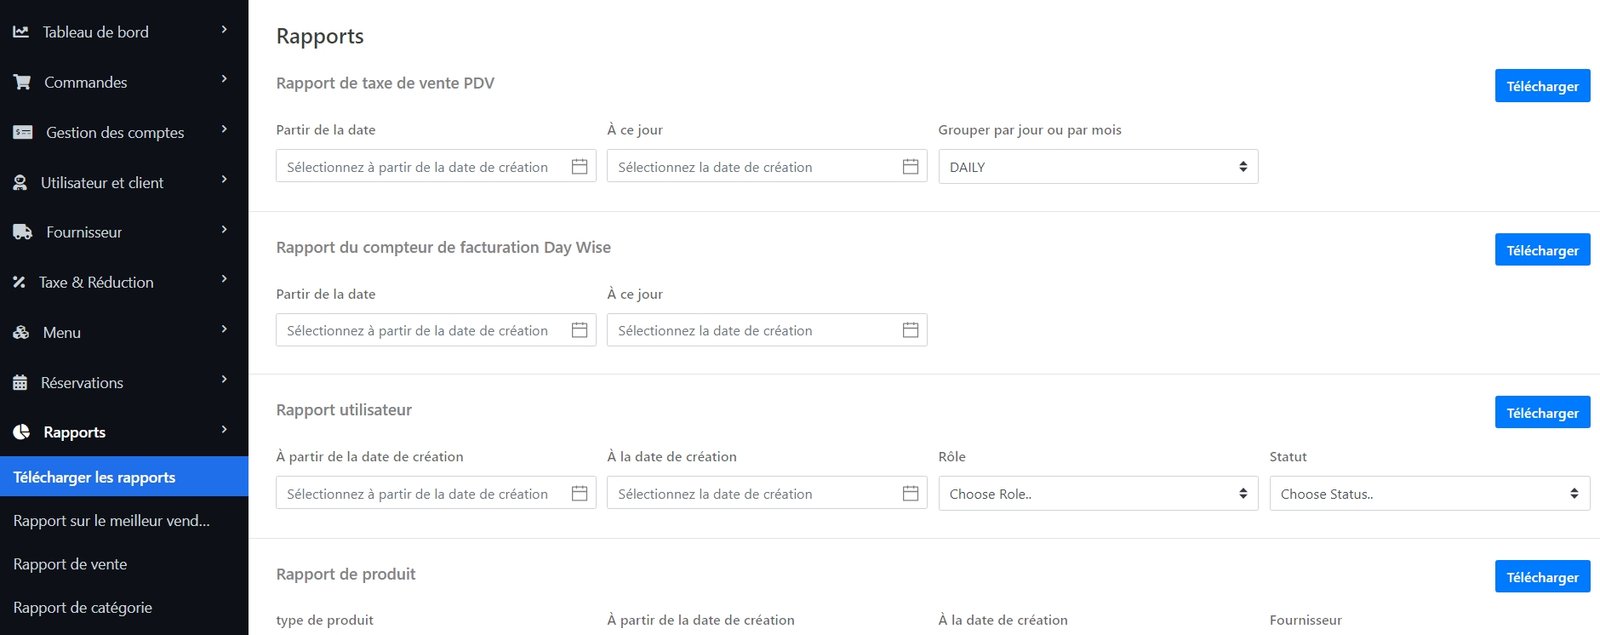Open the Choose Role dropdown
This screenshot has height=635, width=1600.
point(1097,493)
